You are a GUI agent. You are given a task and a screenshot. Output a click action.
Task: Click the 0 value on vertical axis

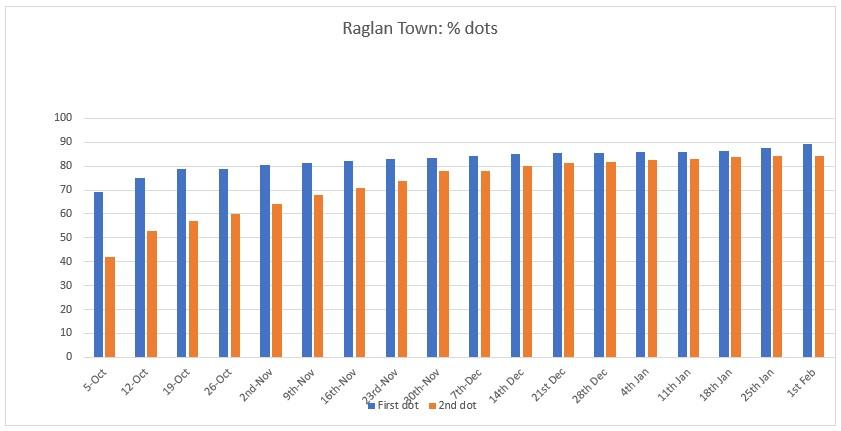[69, 357]
